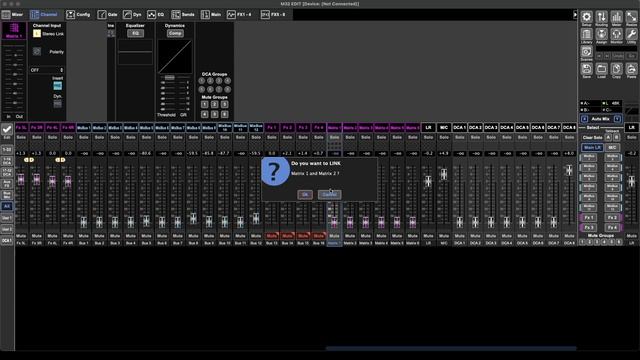Click the Save disk icon

pos(587,69)
